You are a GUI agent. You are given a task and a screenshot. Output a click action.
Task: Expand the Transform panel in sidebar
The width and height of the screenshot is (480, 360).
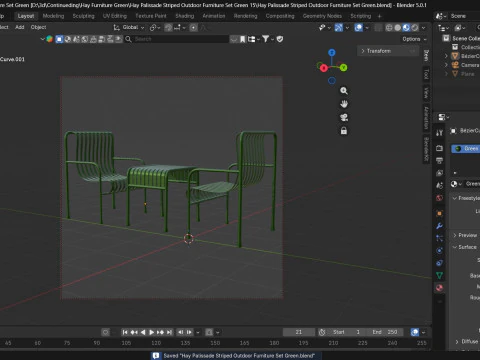[x=388, y=51]
